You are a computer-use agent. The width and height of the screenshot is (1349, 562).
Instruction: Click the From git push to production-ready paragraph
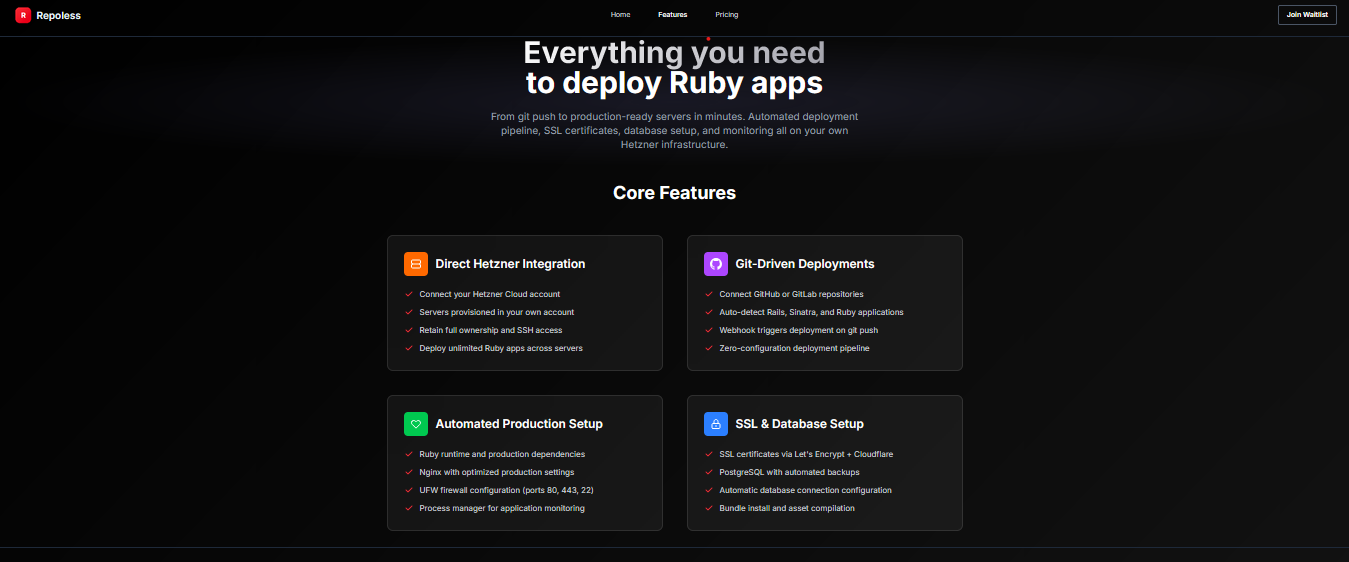pos(674,131)
